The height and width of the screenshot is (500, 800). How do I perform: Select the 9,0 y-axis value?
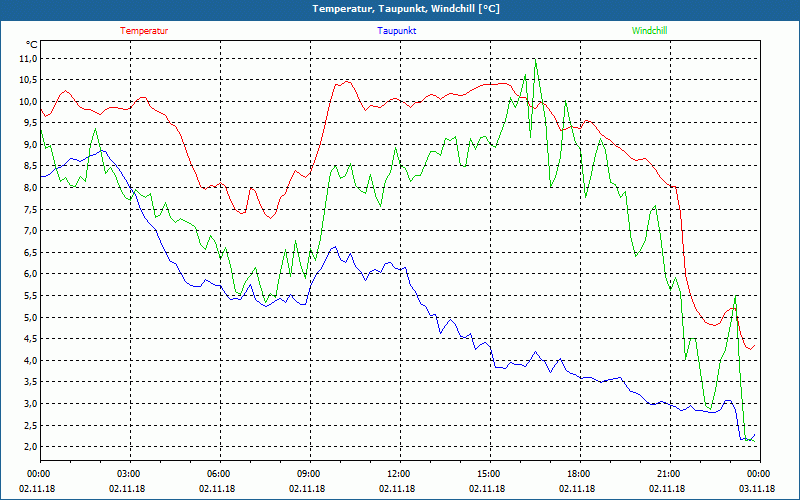[30, 145]
